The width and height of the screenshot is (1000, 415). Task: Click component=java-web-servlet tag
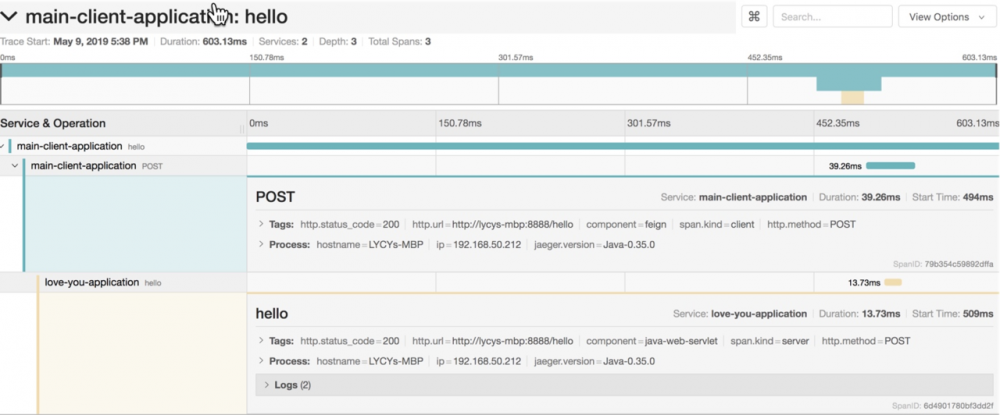pos(652,341)
